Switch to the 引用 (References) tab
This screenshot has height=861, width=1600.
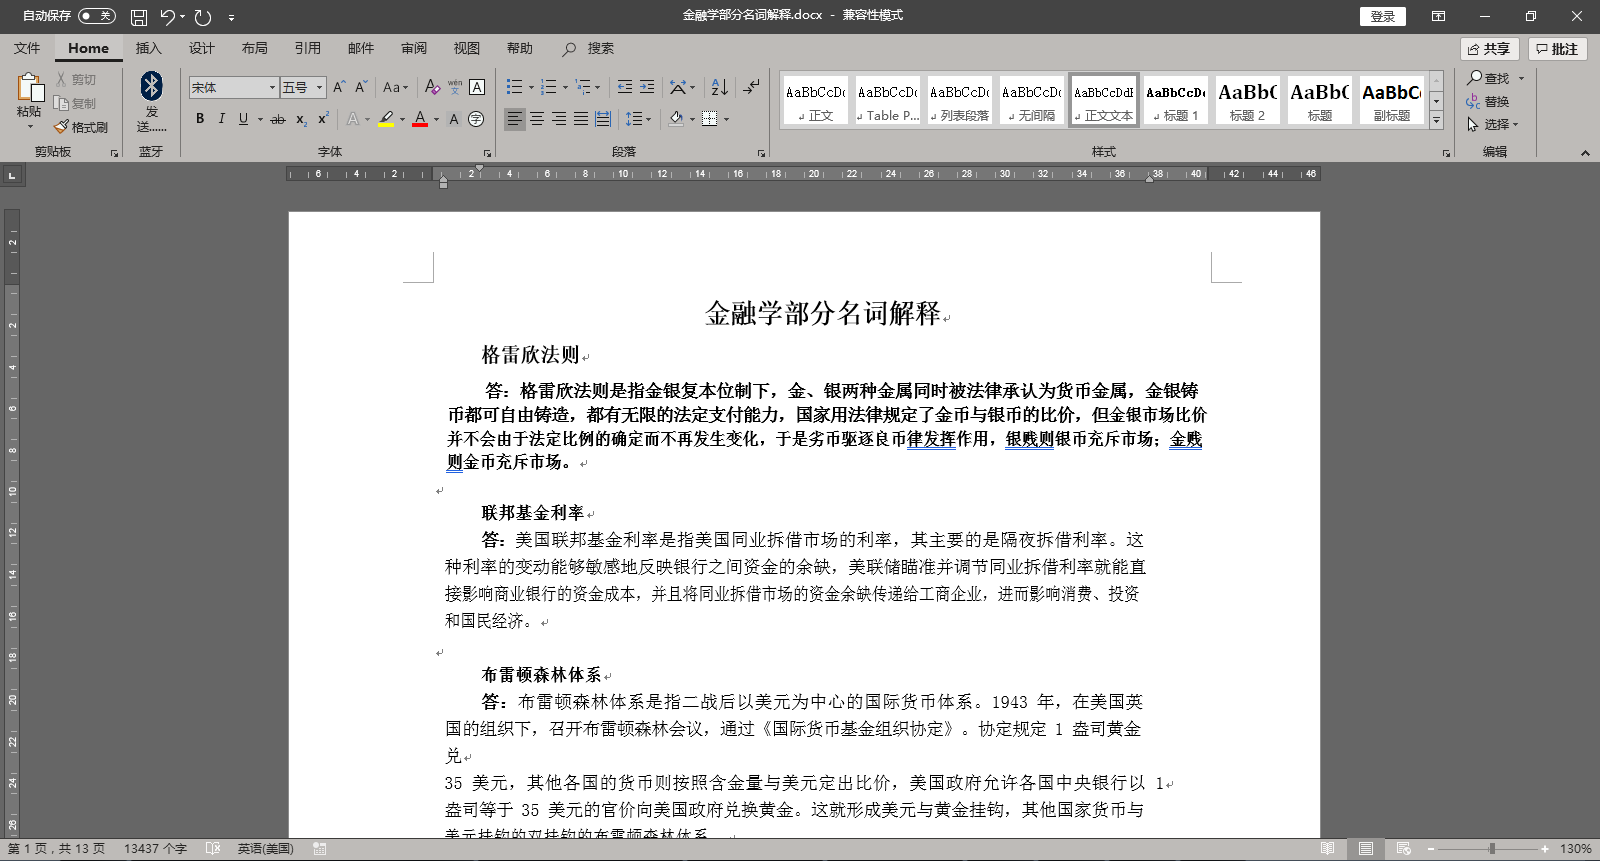(308, 48)
